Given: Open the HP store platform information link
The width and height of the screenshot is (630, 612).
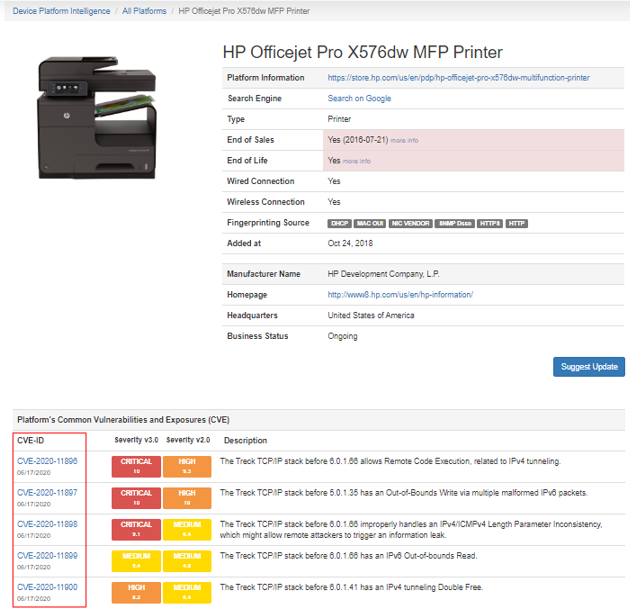Looking at the screenshot, I should tap(458, 77).
